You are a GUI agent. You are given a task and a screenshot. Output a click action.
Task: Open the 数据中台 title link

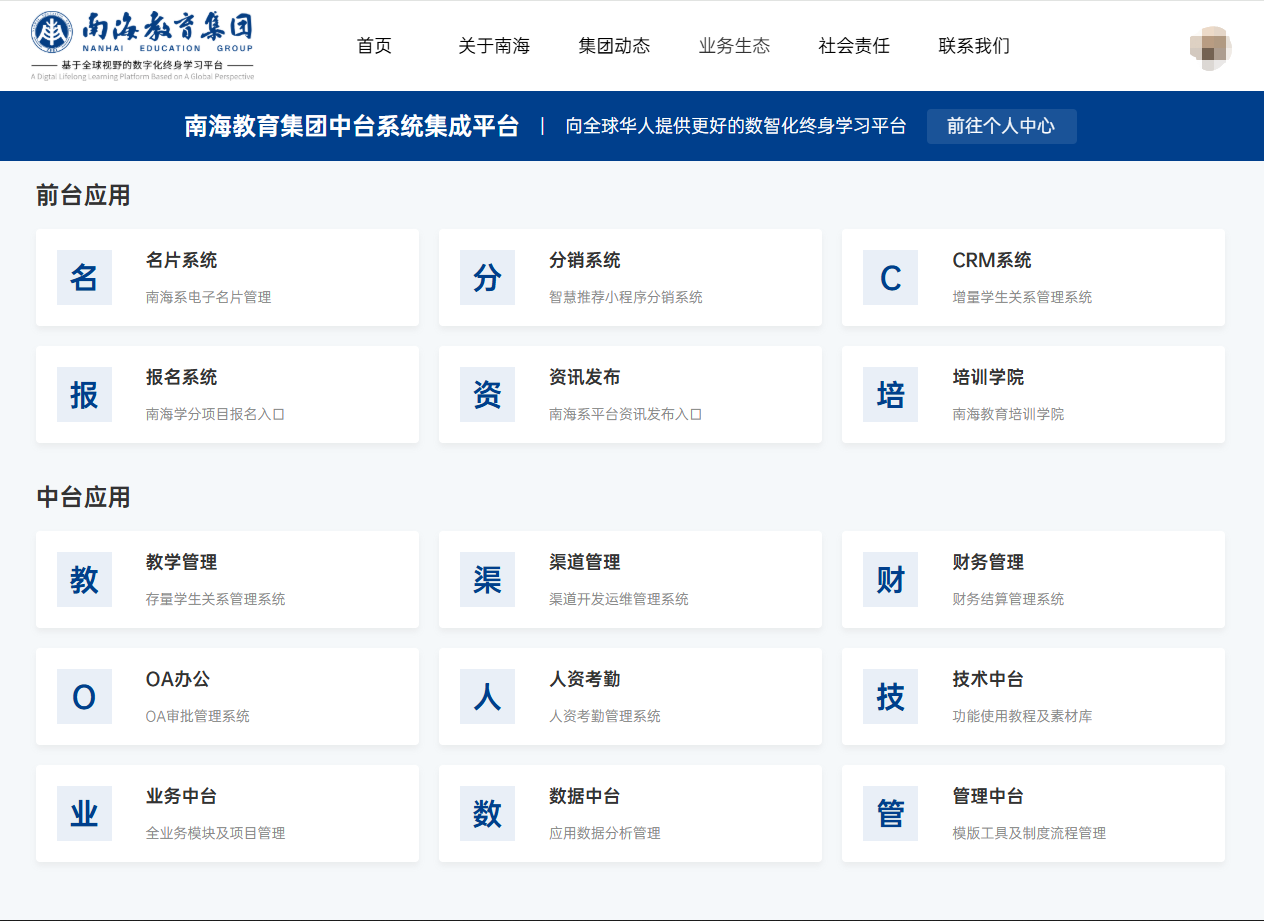[x=584, y=796]
